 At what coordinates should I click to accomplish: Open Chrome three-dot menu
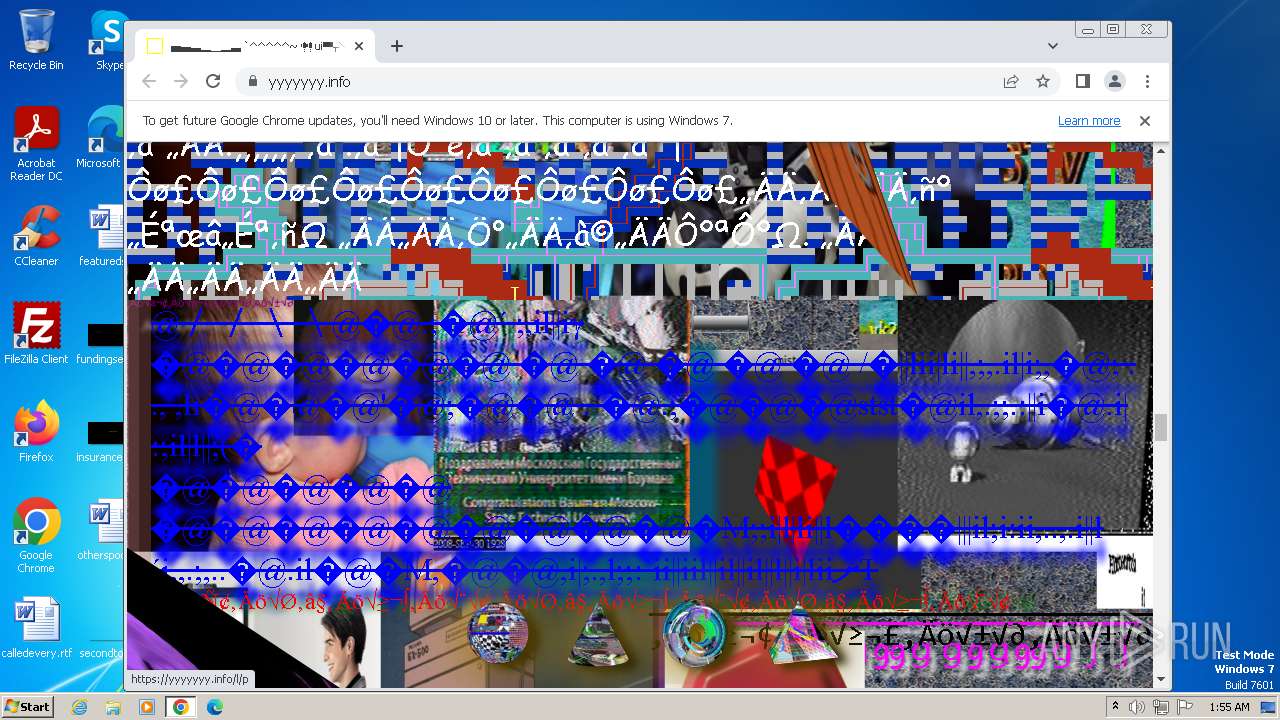tap(1147, 81)
